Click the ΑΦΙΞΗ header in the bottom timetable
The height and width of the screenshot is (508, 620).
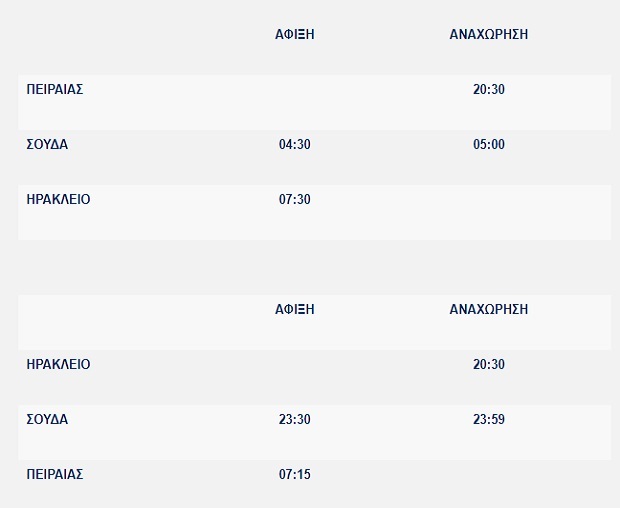click(295, 309)
